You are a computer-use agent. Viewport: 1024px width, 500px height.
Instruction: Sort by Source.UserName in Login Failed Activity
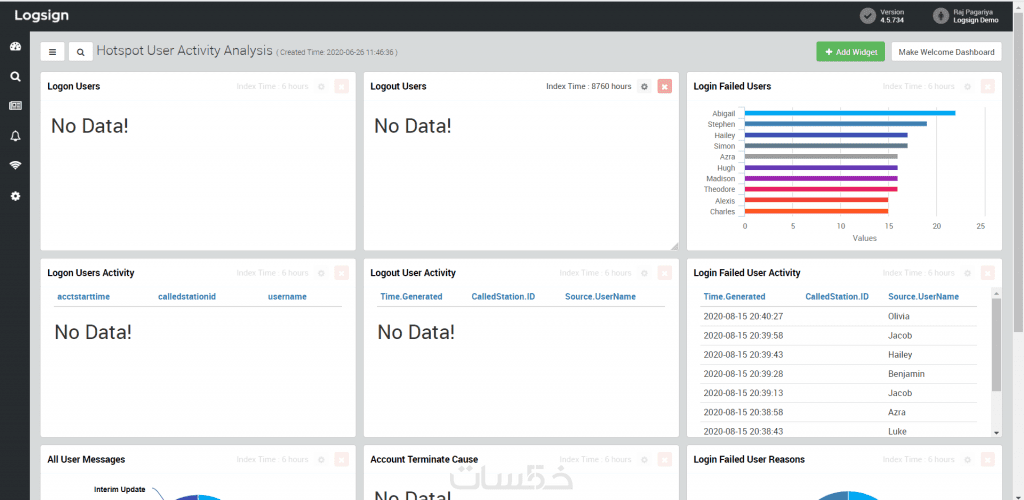tap(923, 297)
